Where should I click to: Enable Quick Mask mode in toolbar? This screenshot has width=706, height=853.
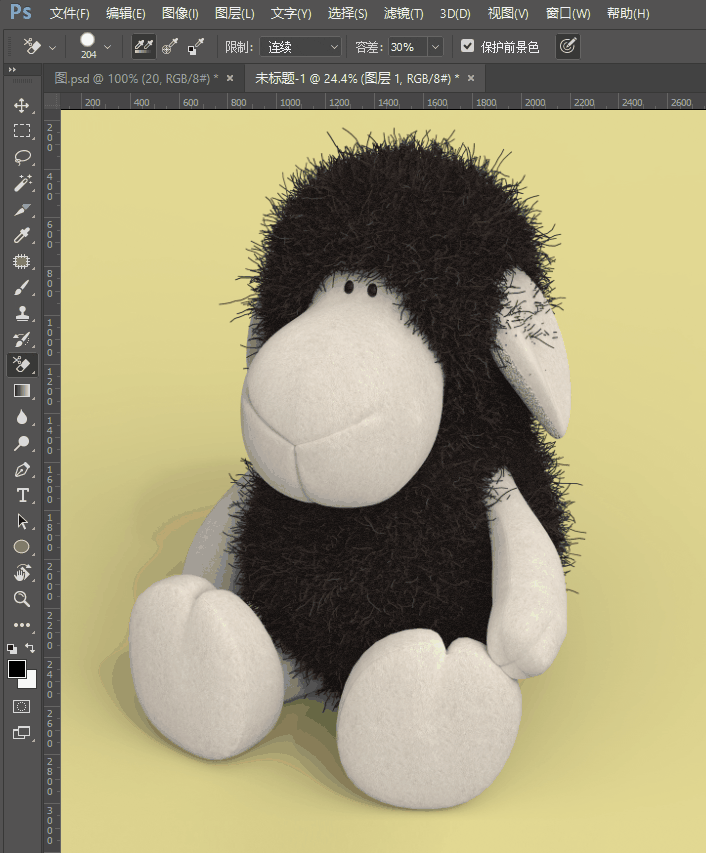tap(21, 706)
